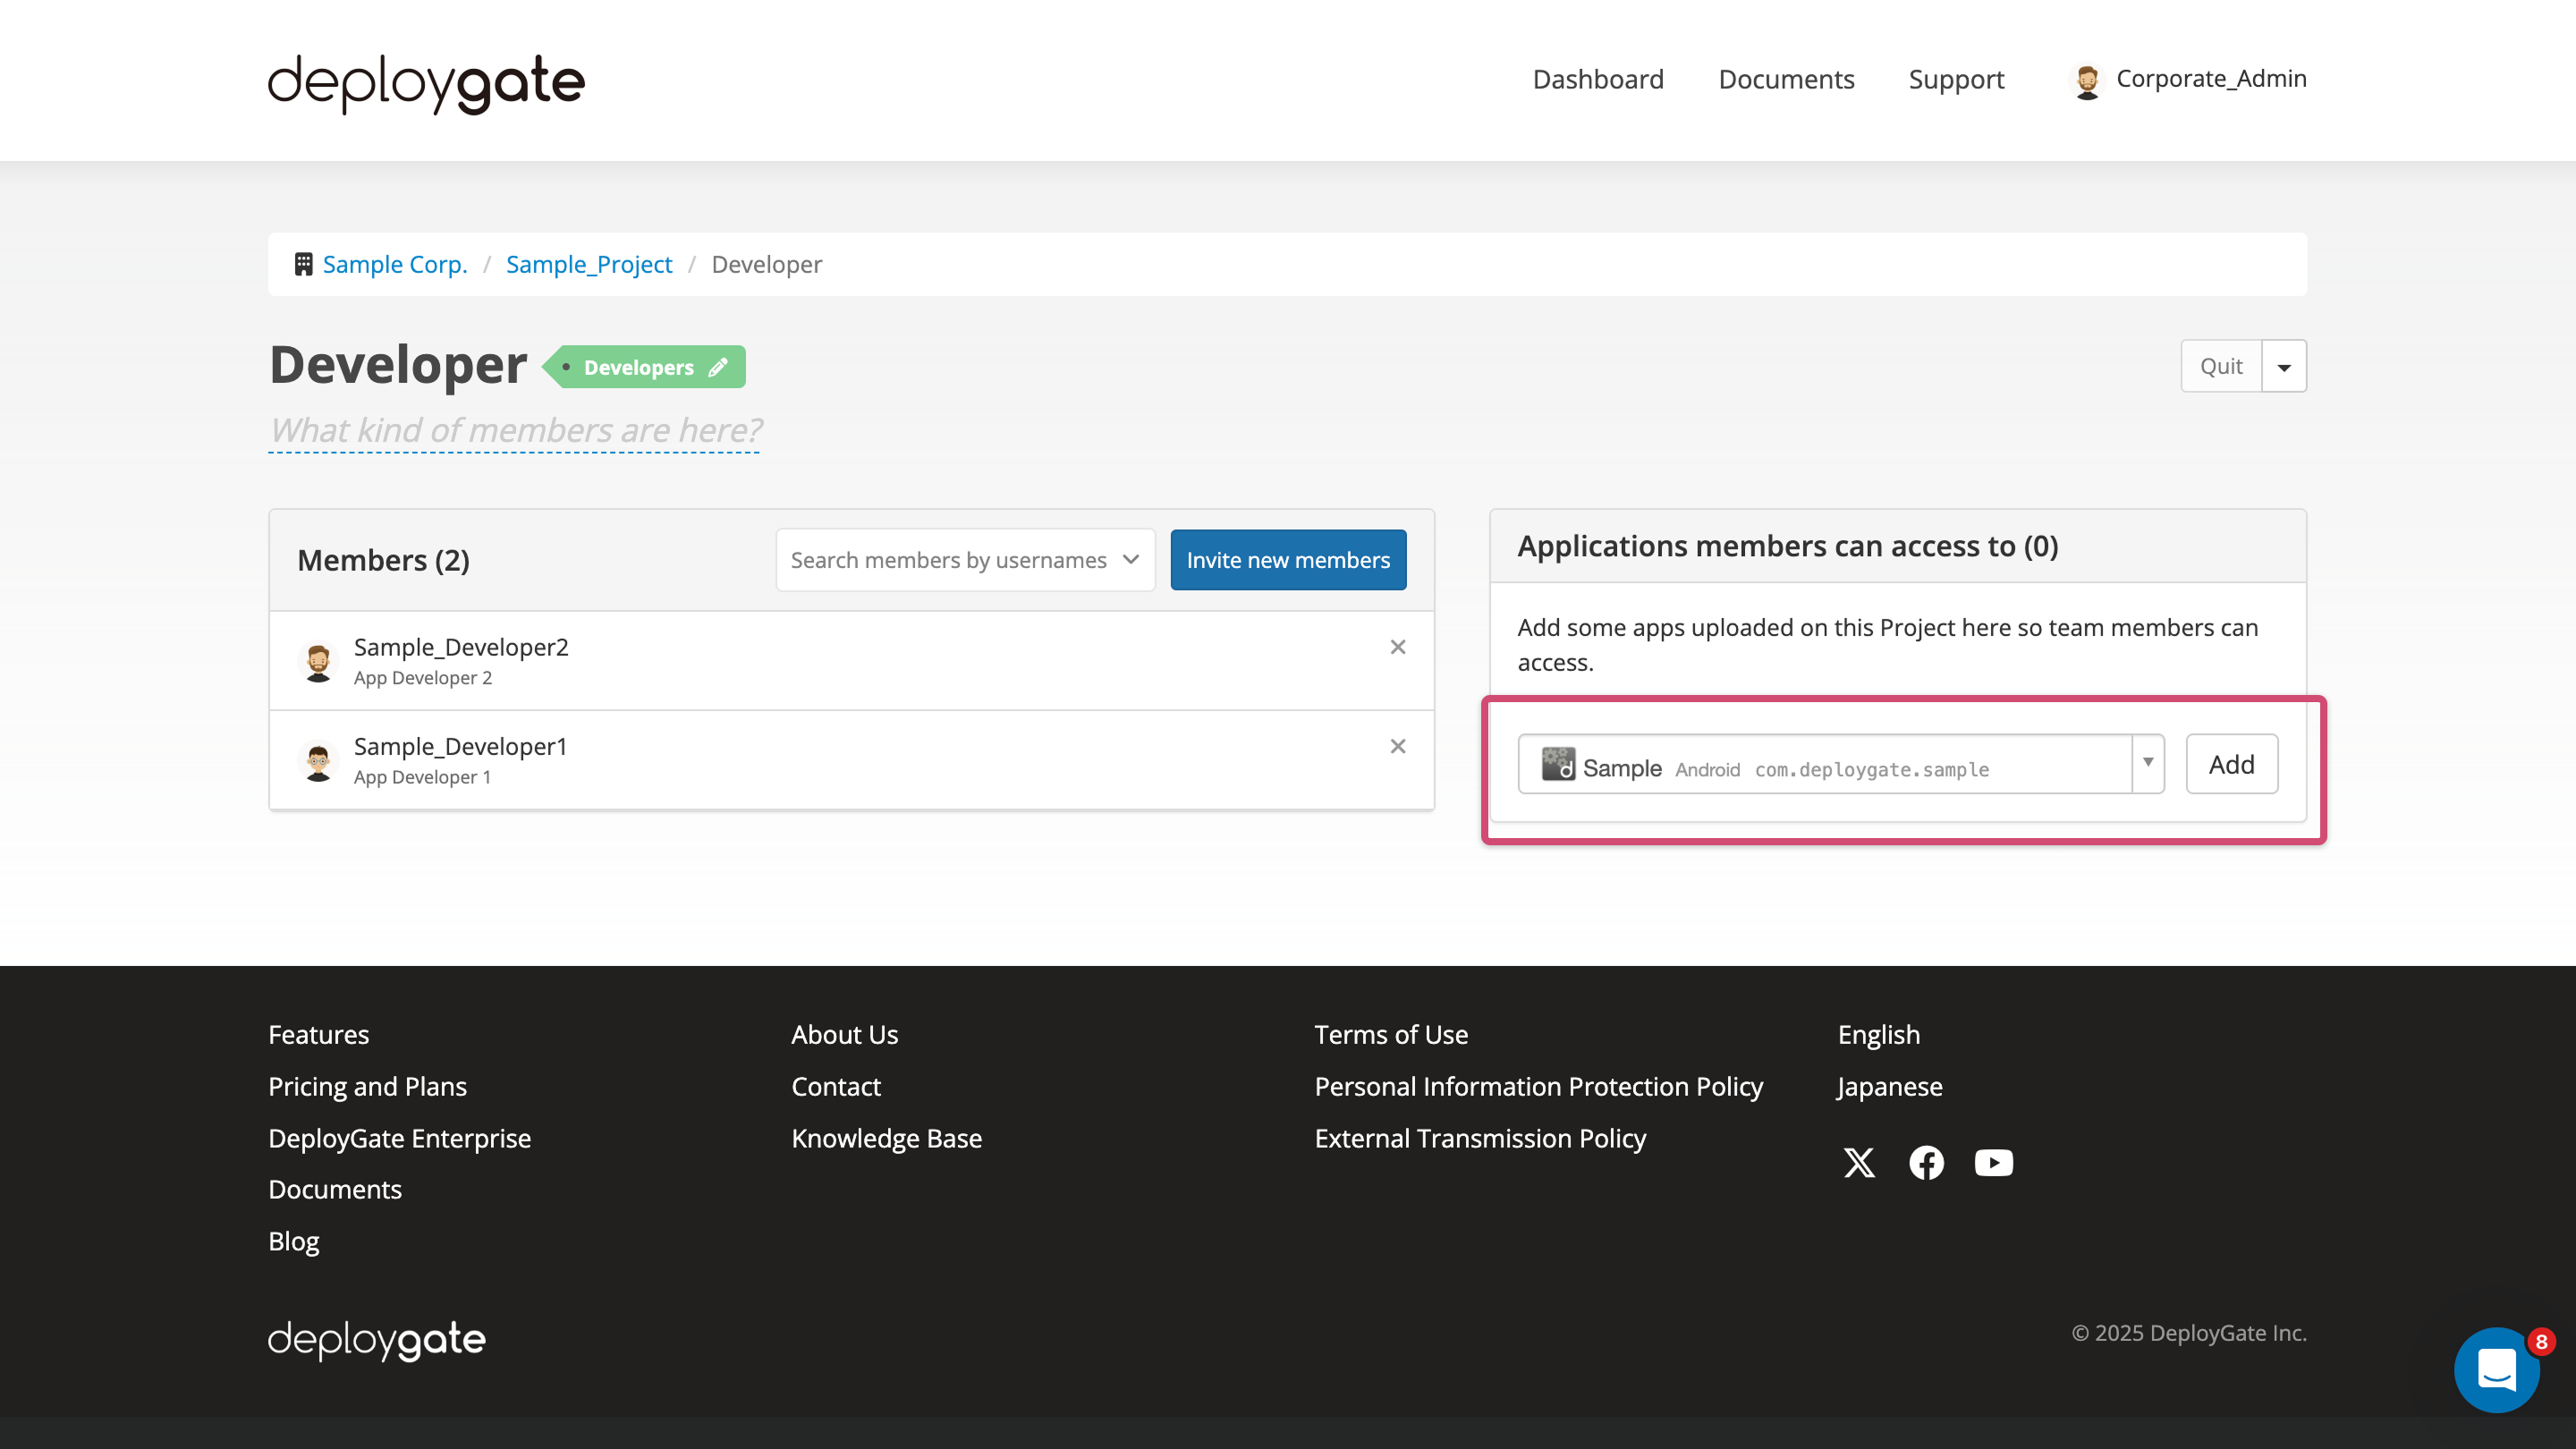2576x1449 pixels.
Task: Open the Support menu item
Action: click(1956, 79)
